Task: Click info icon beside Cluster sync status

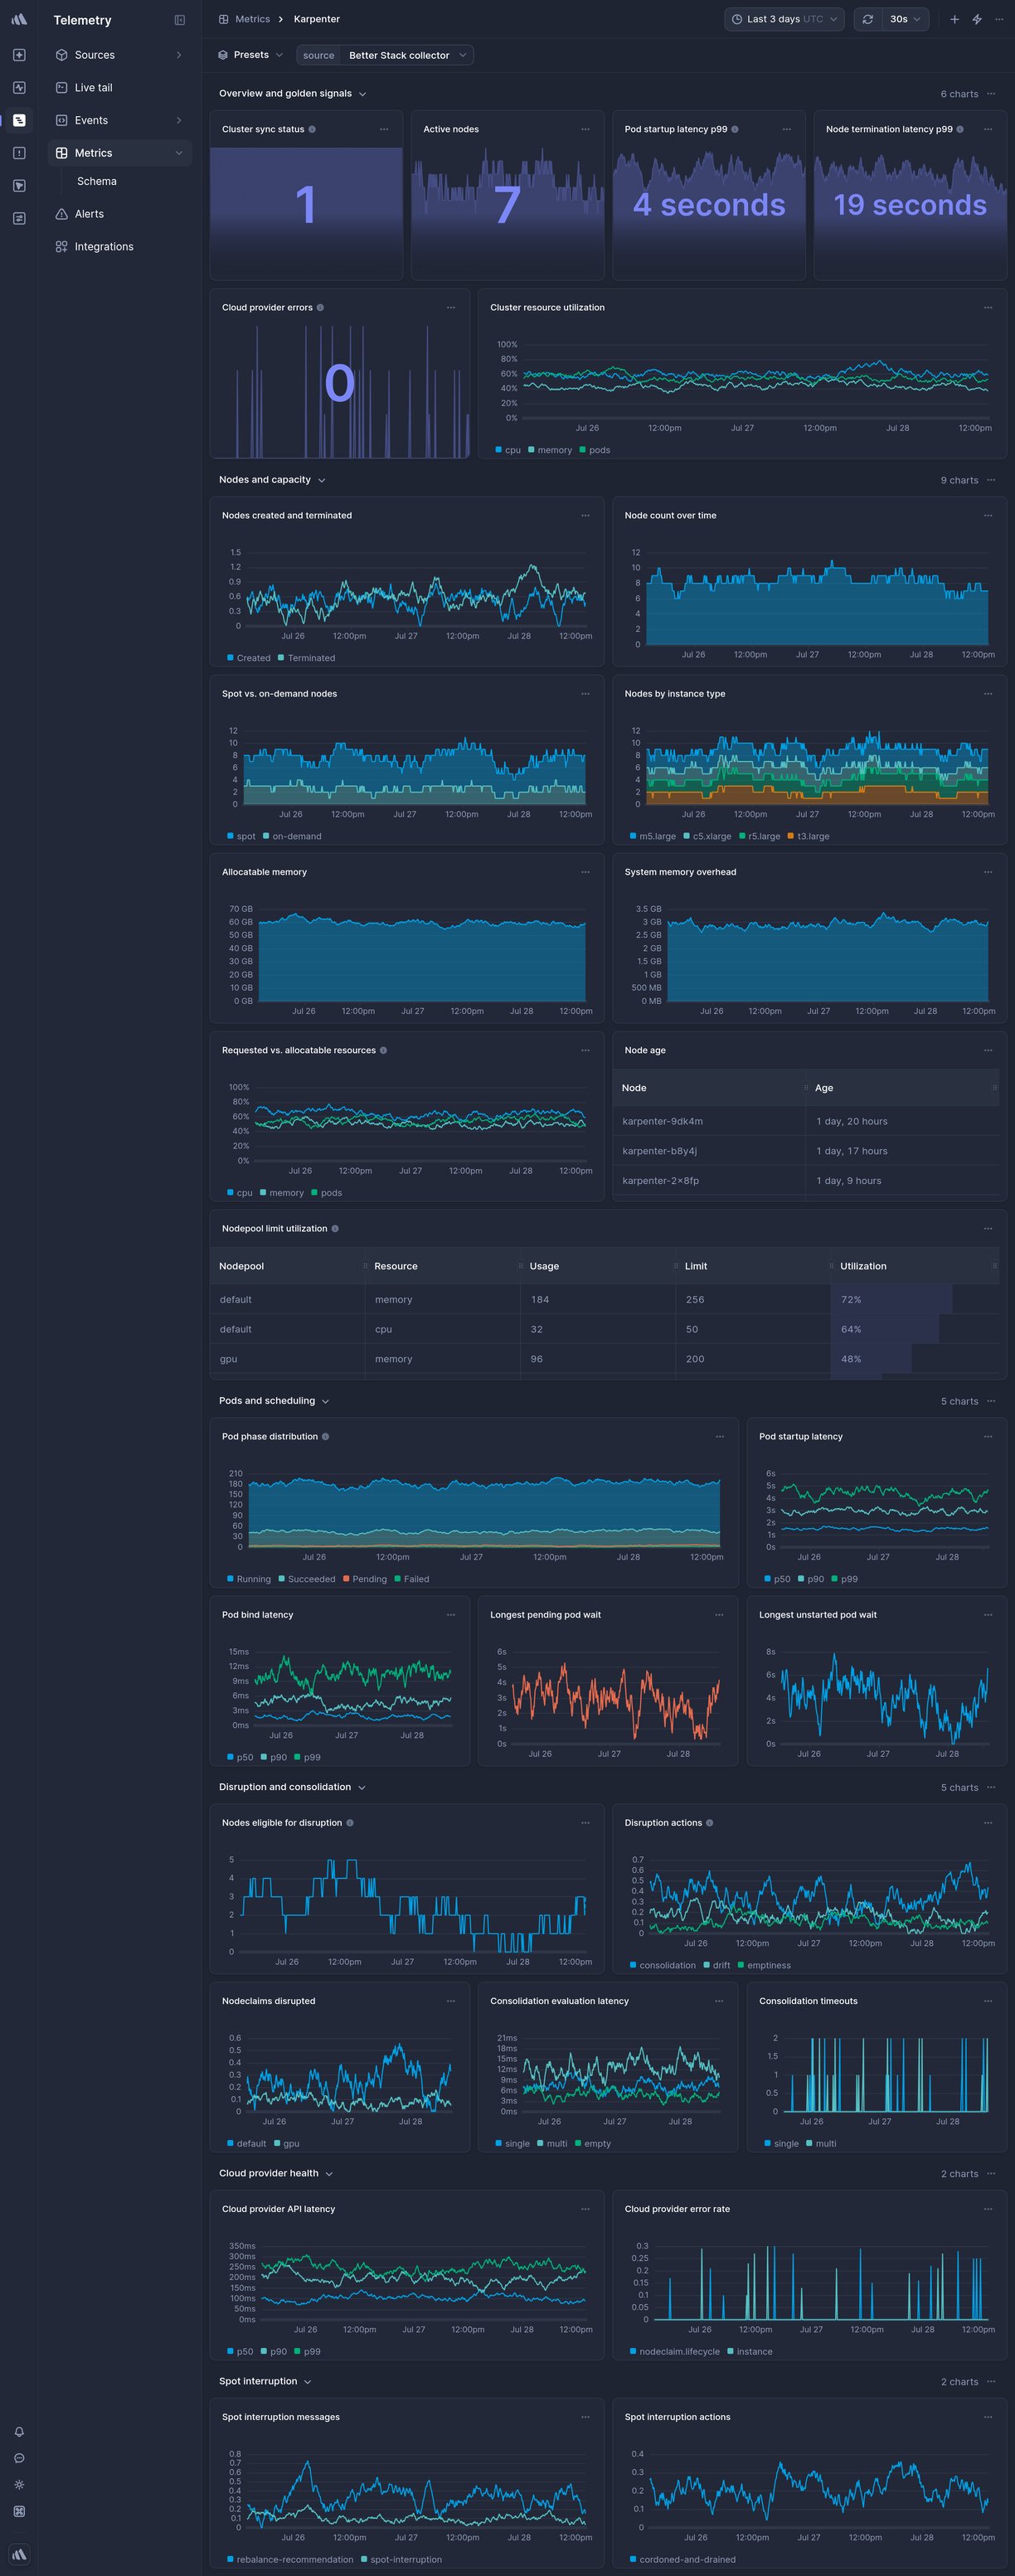Action: click(312, 129)
